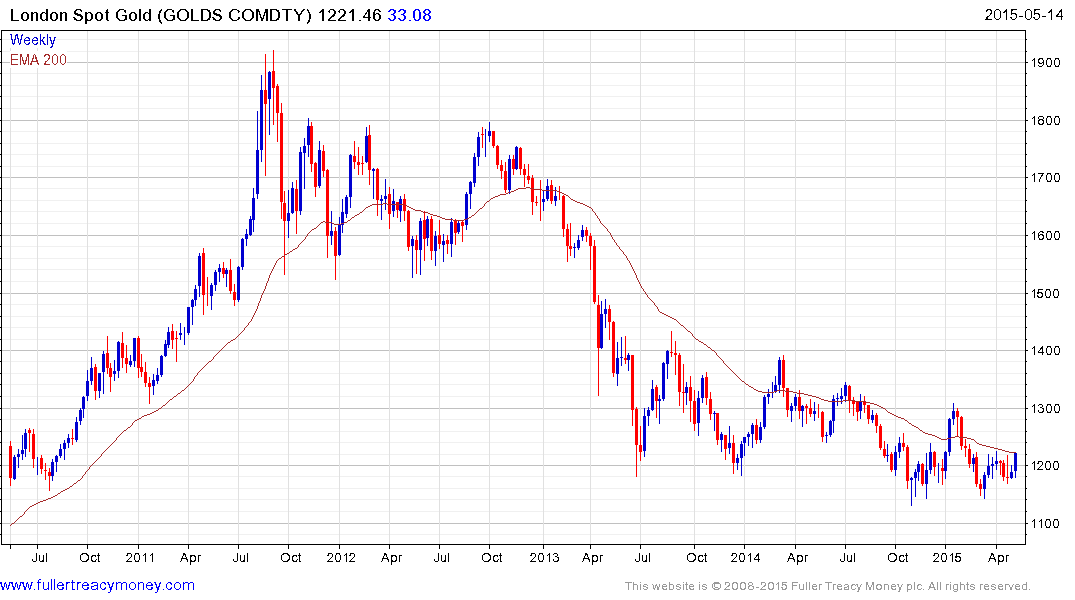Click the 2012 year label on time axis
1075x600 pixels.
341,557
